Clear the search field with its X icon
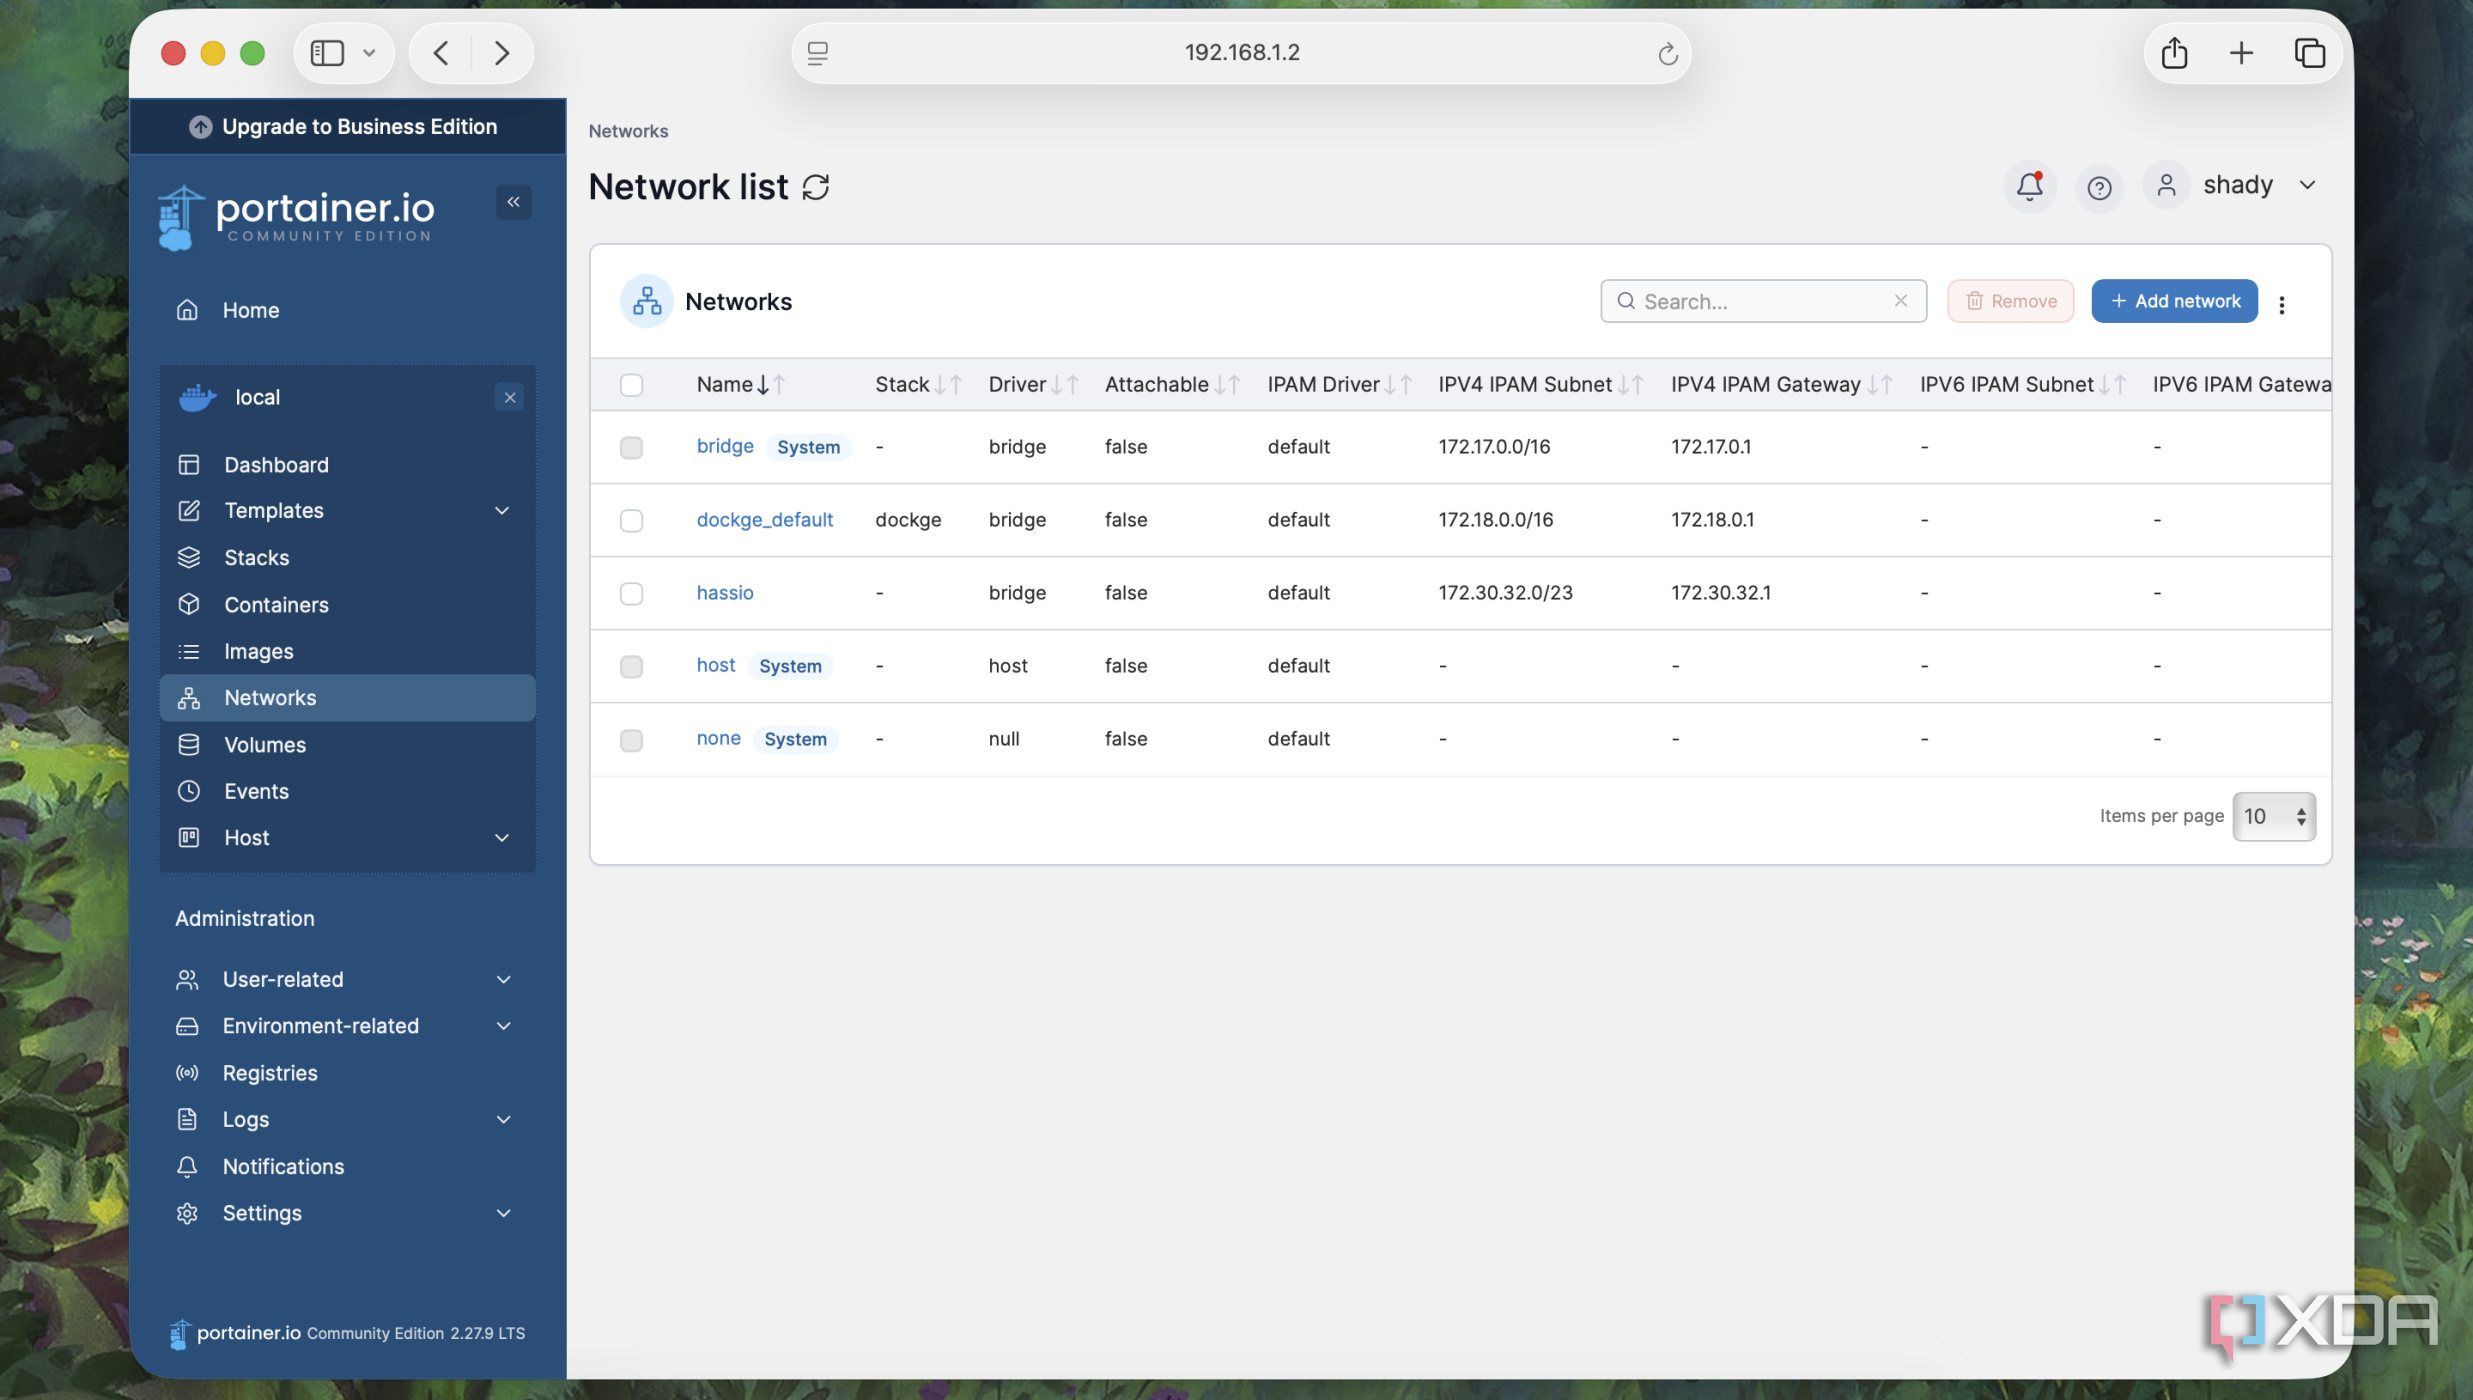The width and height of the screenshot is (2473, 1400). click(x=1900, y=301)
